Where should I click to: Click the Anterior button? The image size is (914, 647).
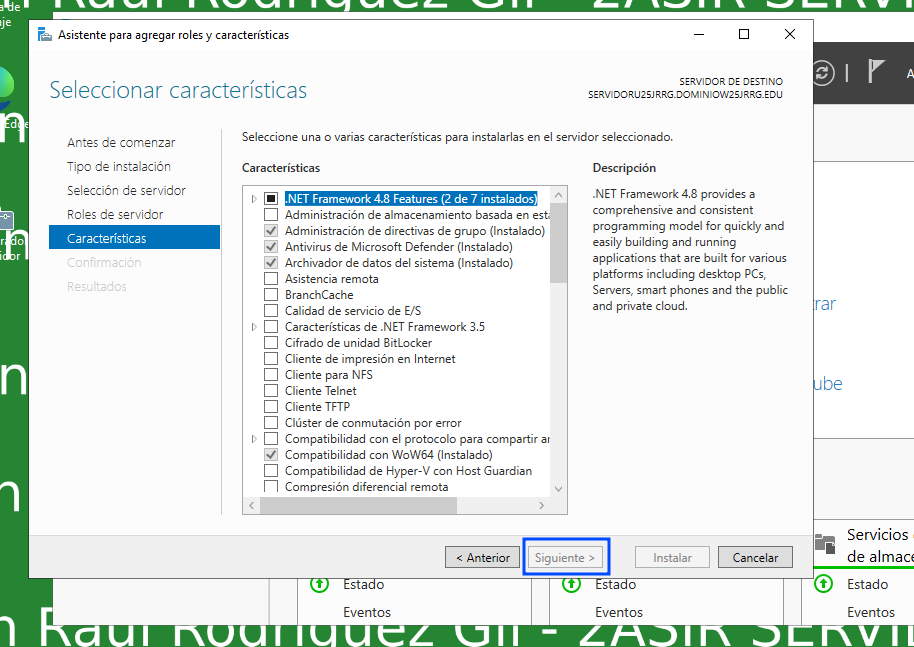483,558
